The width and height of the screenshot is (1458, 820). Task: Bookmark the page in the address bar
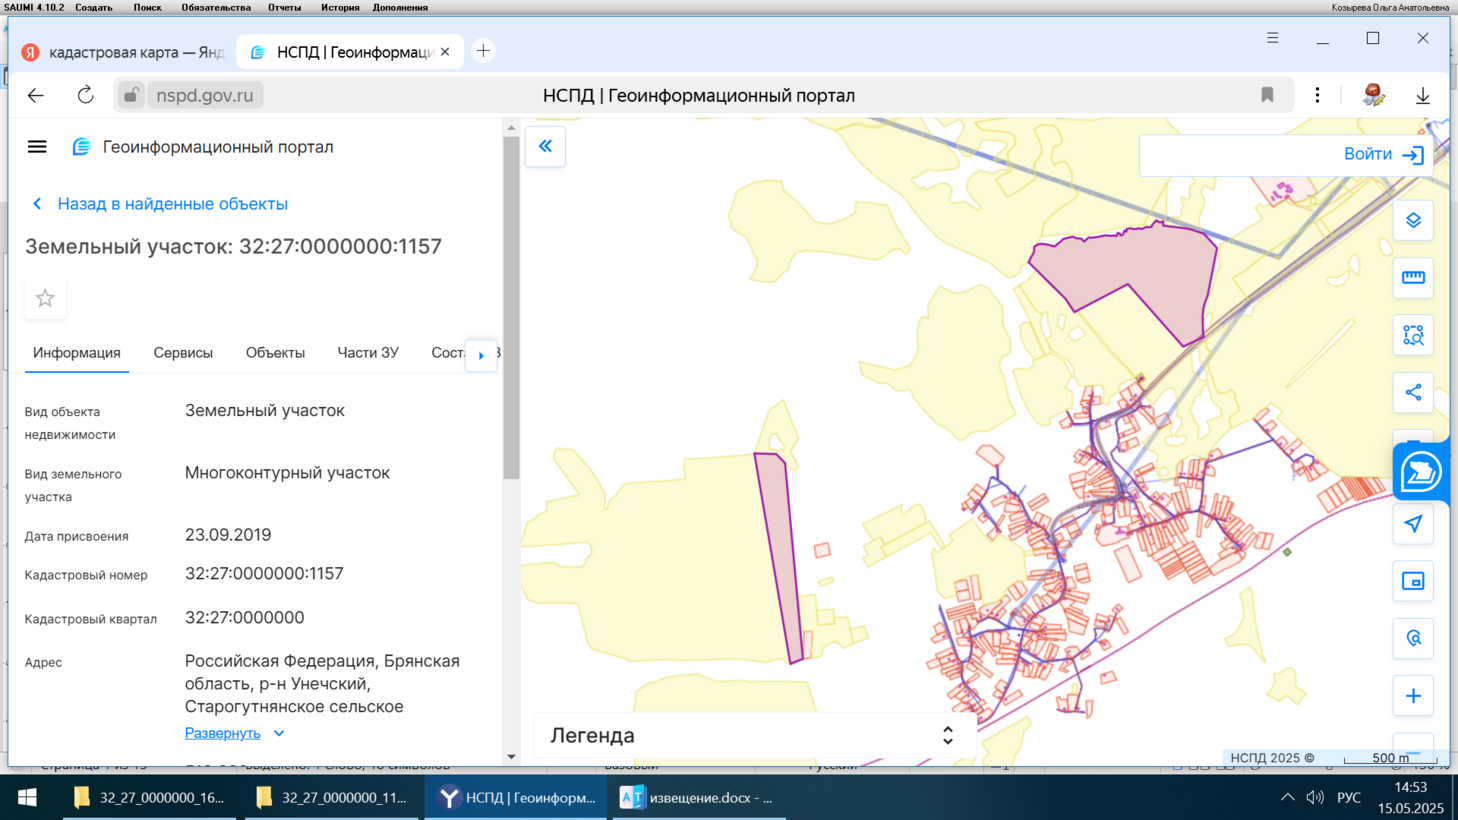click(x=1267, y=95)
